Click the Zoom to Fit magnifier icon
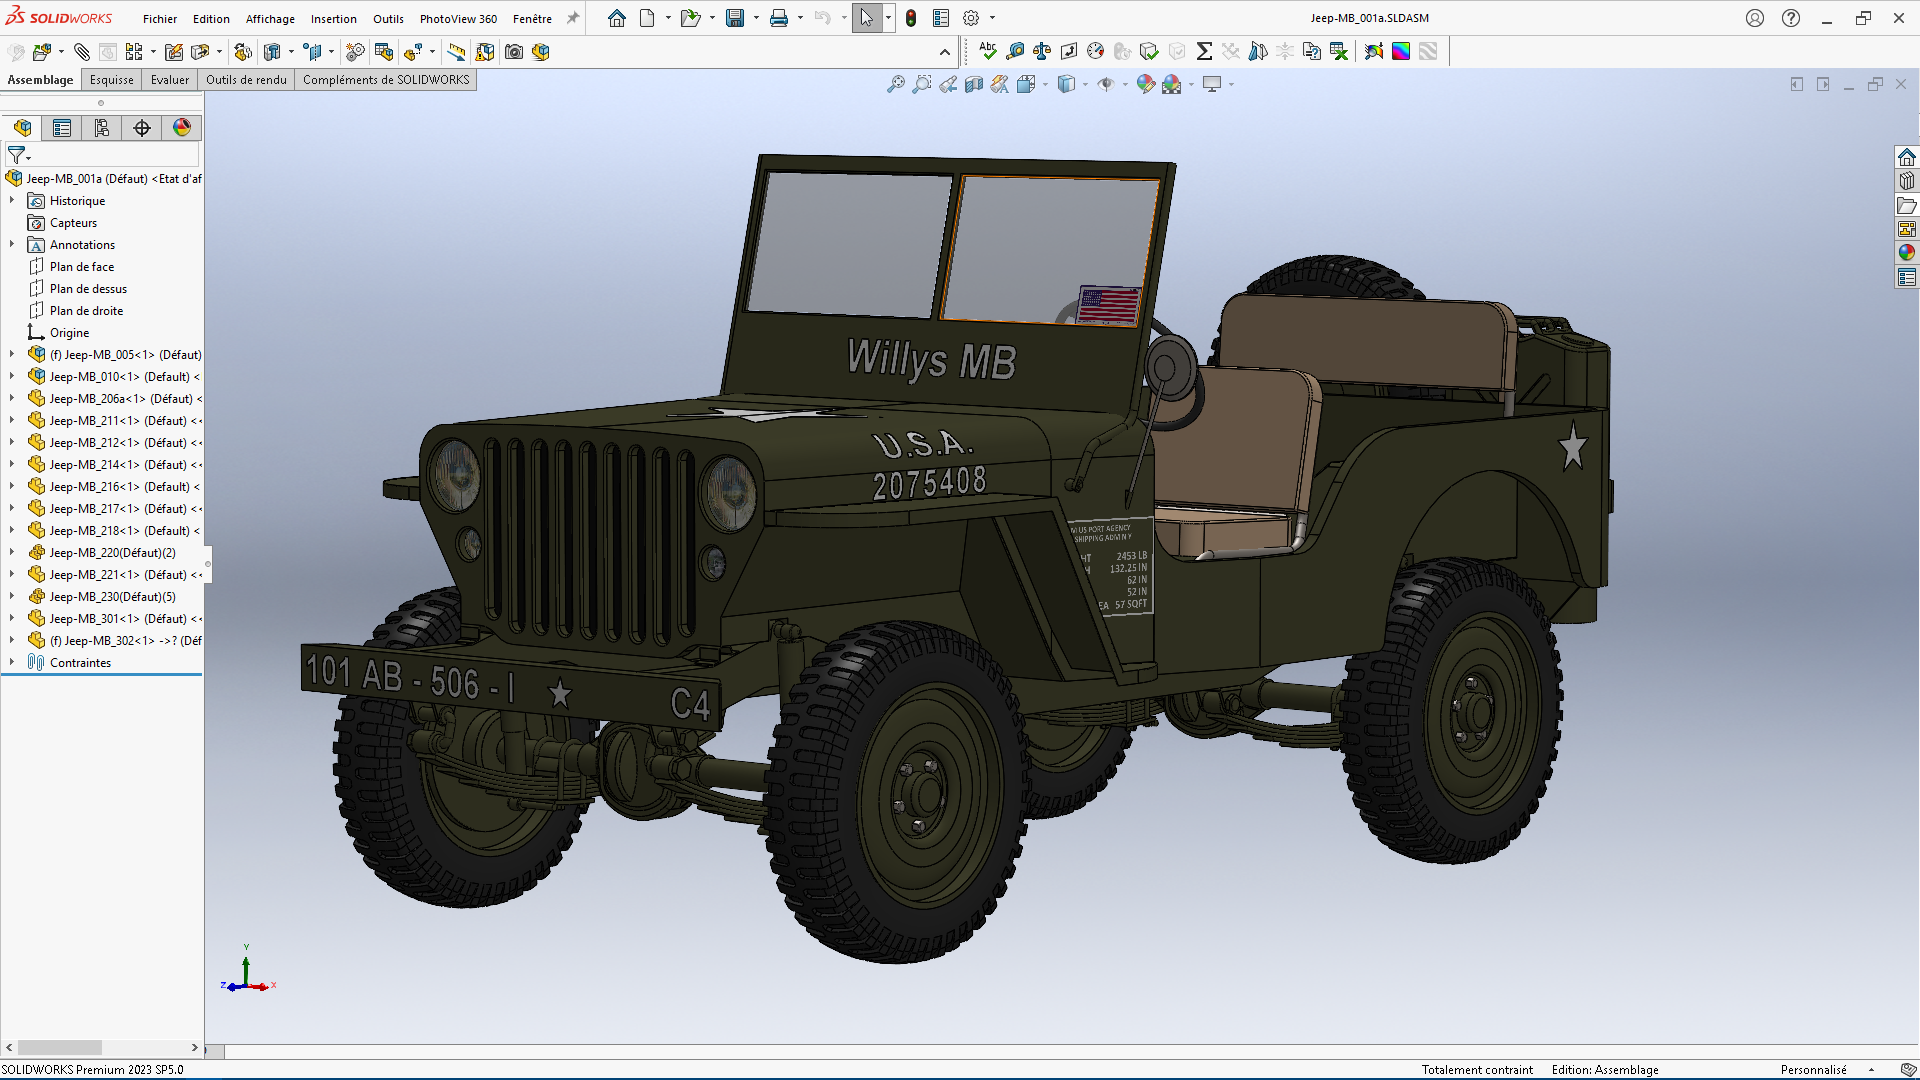Screen dimensions: 1920x1080 point(896,84)
